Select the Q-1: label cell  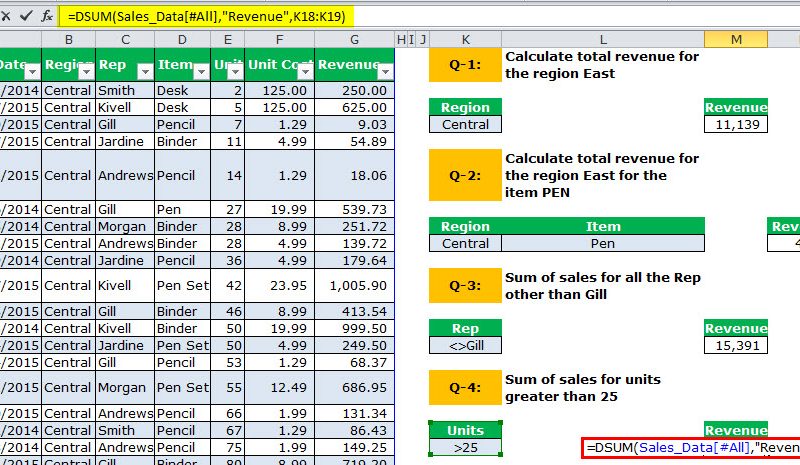pyautogui.click(x=465, y=65)
